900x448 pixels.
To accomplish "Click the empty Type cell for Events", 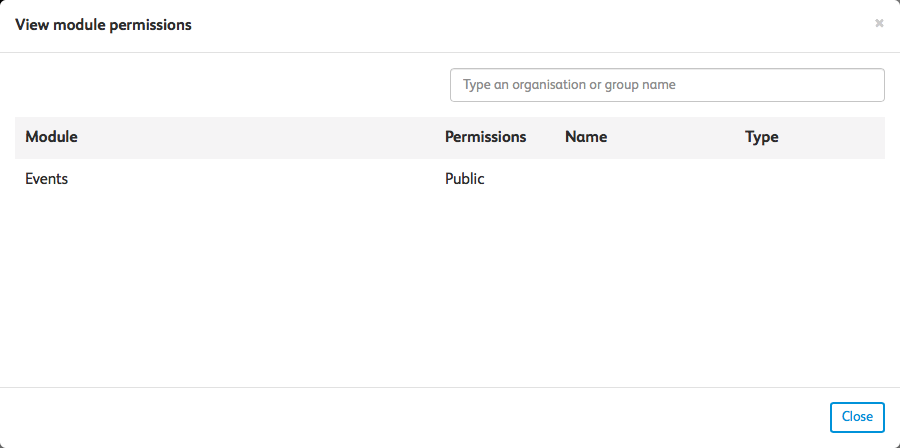I will [x=800, y=179].
